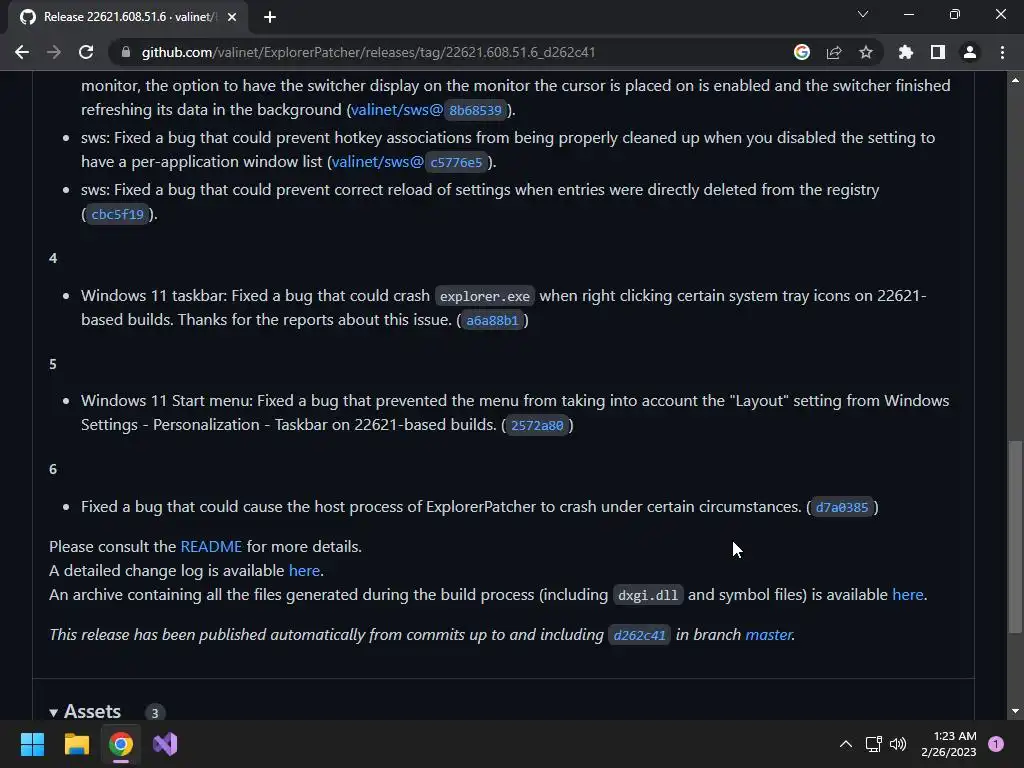Share this page via share icon
Screen dimensions: 1024x768
pyautogui.click(x=833, y=52)
